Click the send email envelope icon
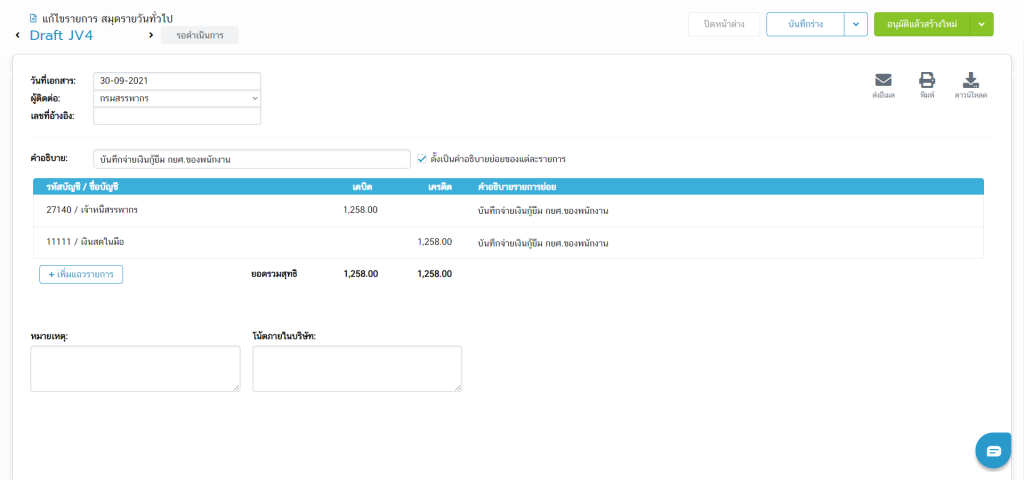Viewport: 1024px width, 480px height. [x=883, y=82]
